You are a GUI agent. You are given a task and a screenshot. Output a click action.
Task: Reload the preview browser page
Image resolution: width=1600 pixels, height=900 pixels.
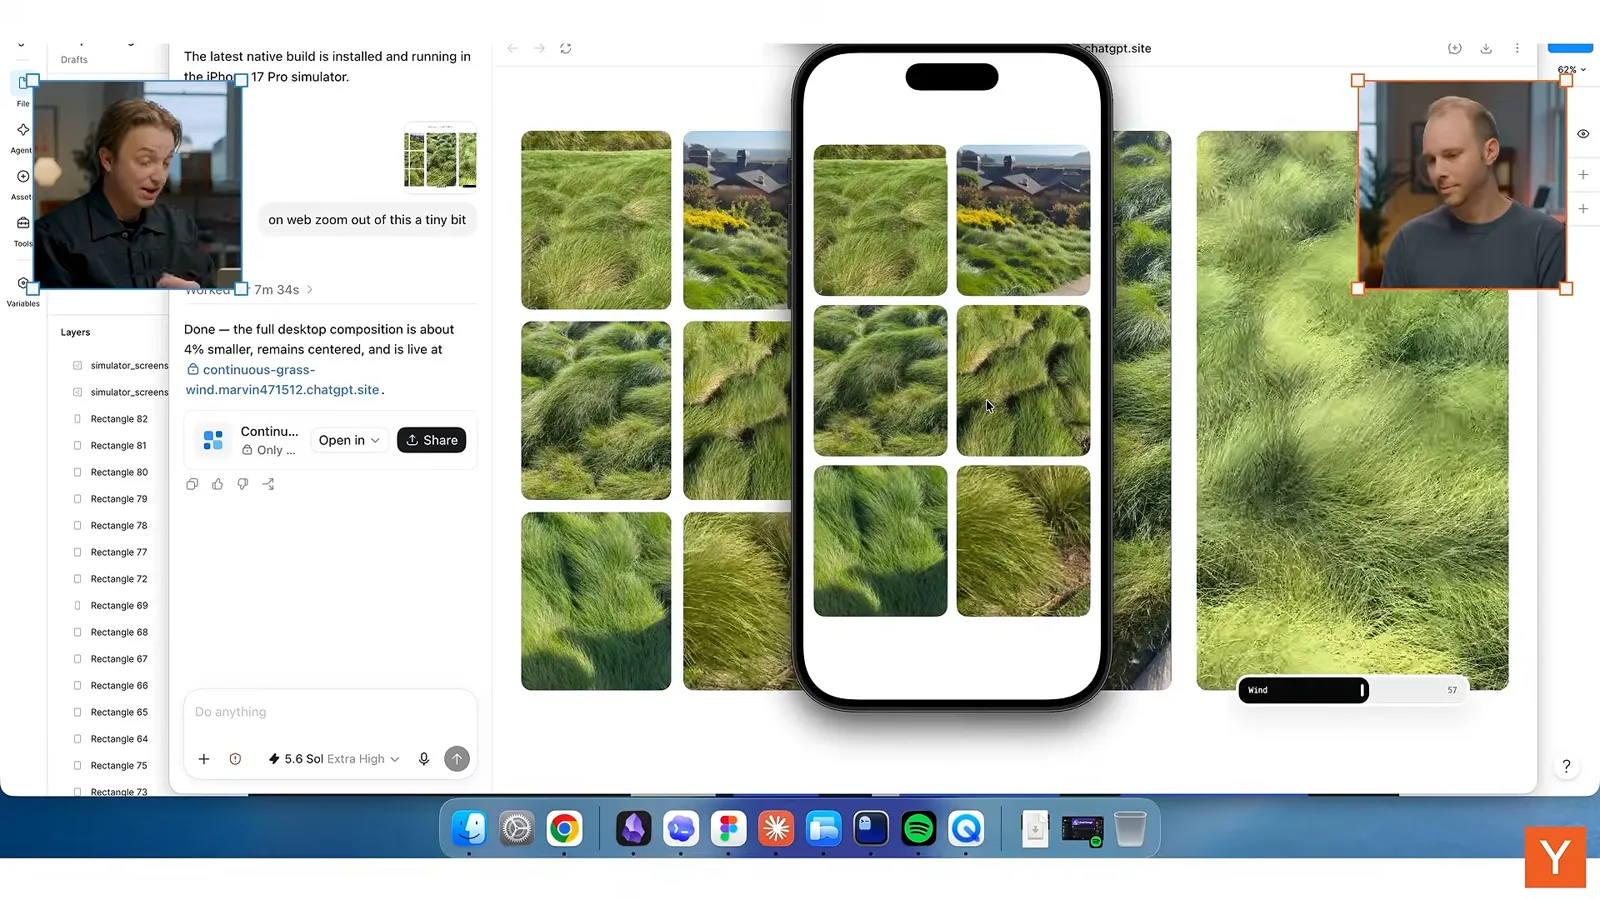click(566, 48)
